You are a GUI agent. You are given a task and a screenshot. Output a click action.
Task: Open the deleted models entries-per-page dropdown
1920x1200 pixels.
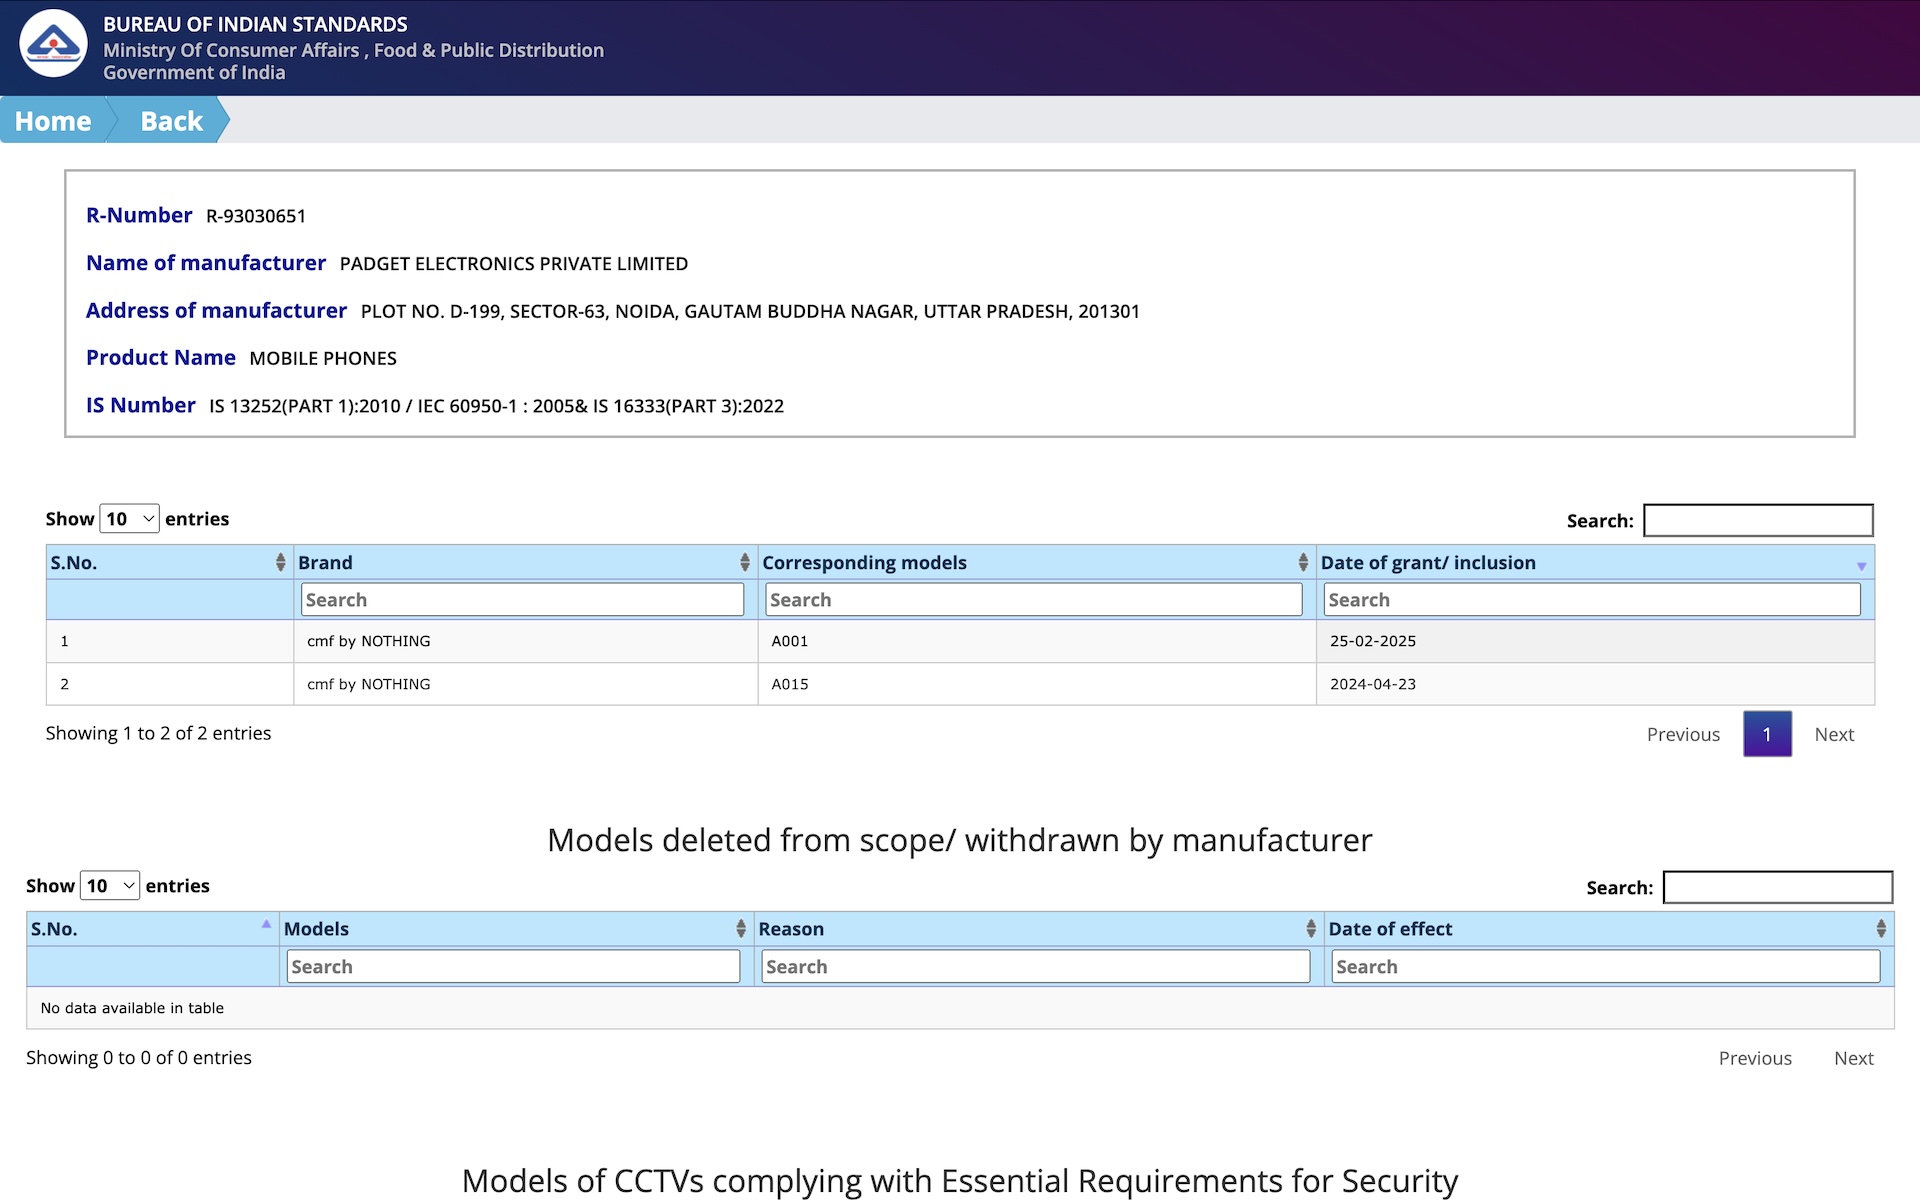[x=110, y=885]
